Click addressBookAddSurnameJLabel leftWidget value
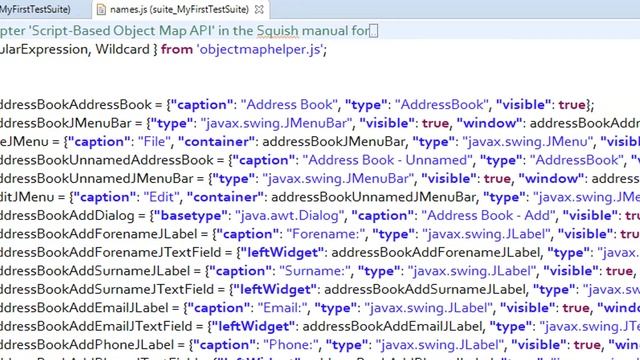 click(x=425, y=289)
